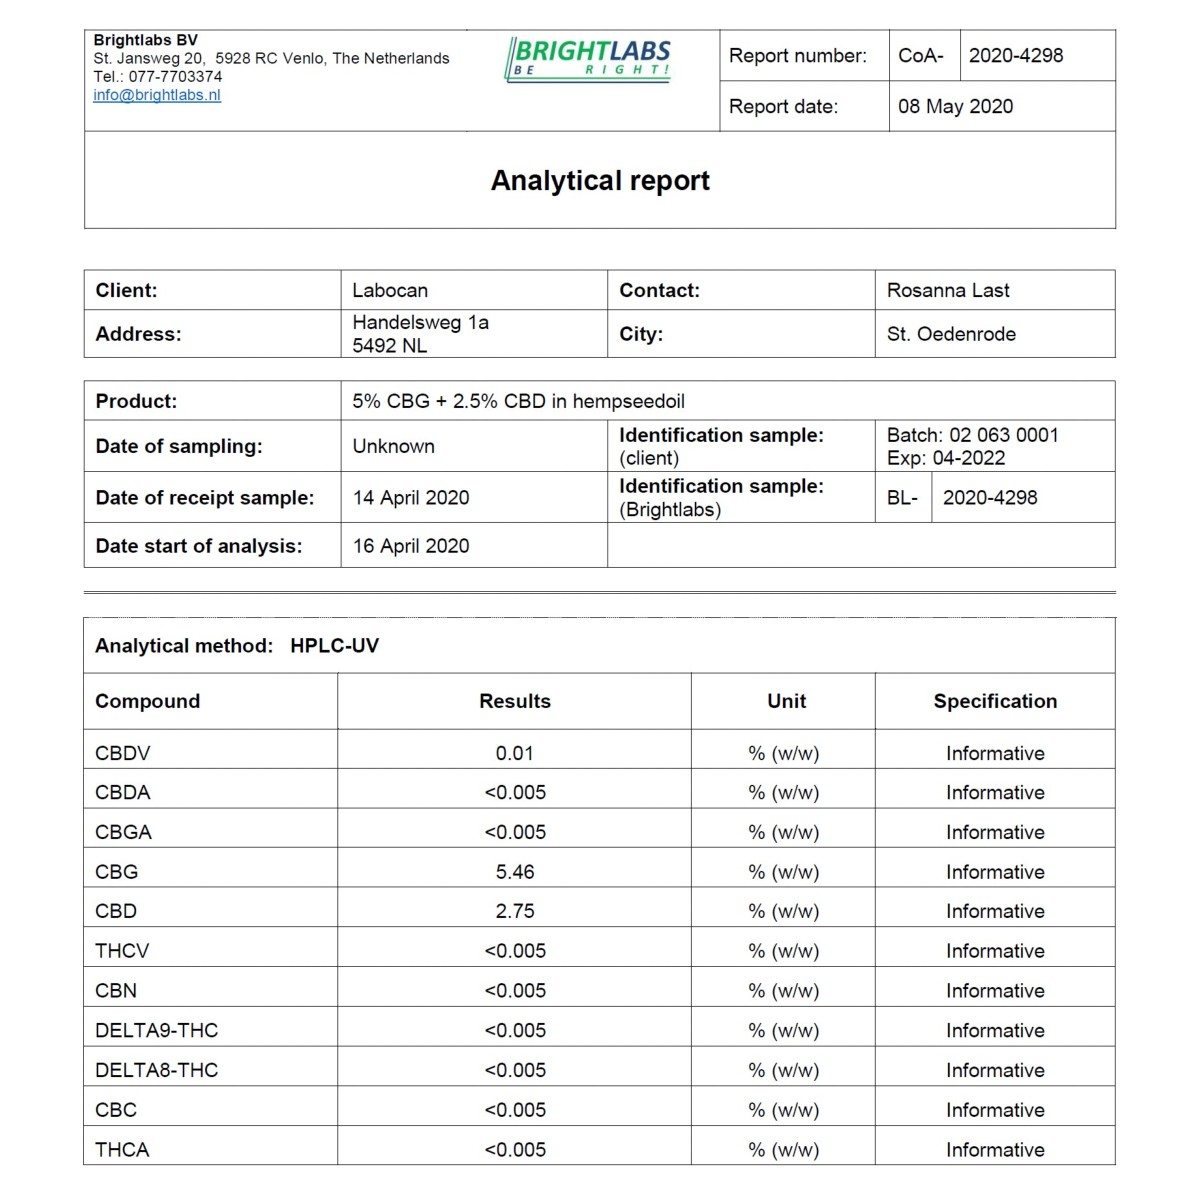The width and height of the screenshot is (1200, 1200).
Task: Click the 'DELTA9-THC' compound name
Action: click(156, 1031)
